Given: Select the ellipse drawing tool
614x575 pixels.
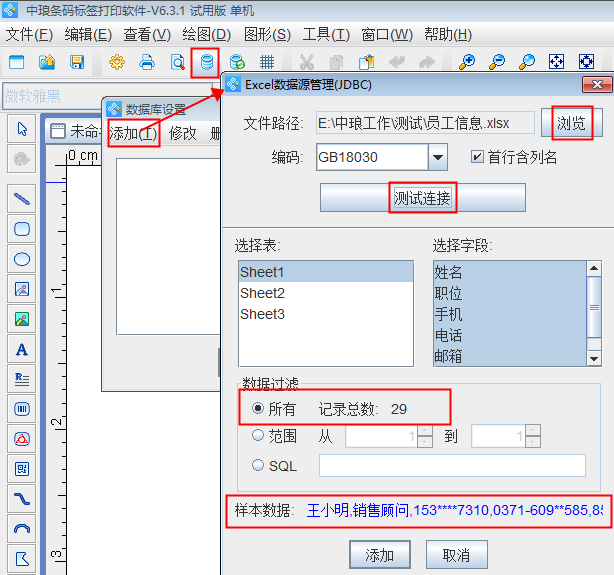Looking at the screenshot, I should [22, 259].
